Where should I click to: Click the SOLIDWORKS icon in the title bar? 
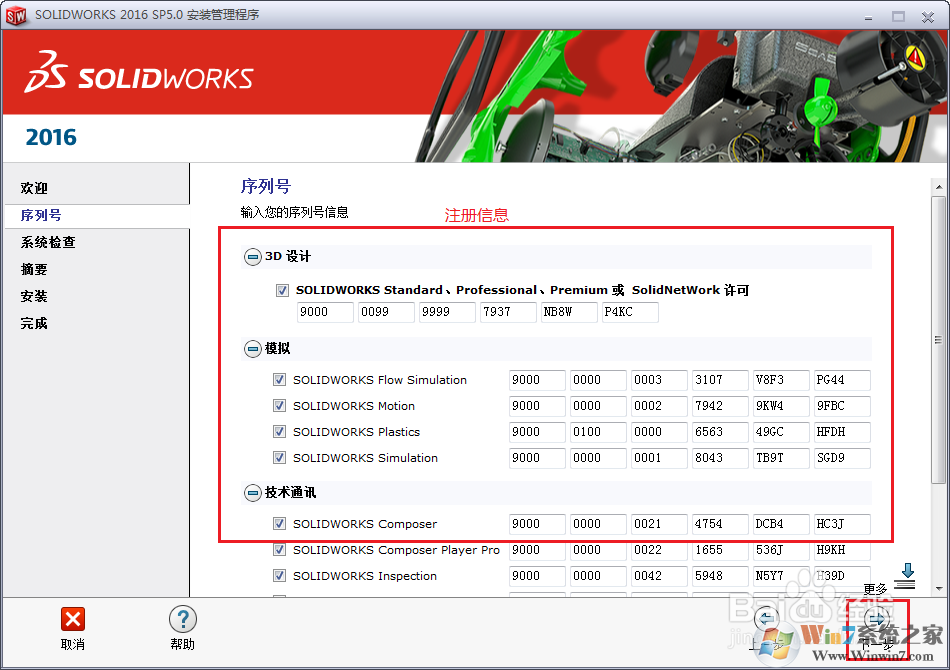tap(16, 16)
